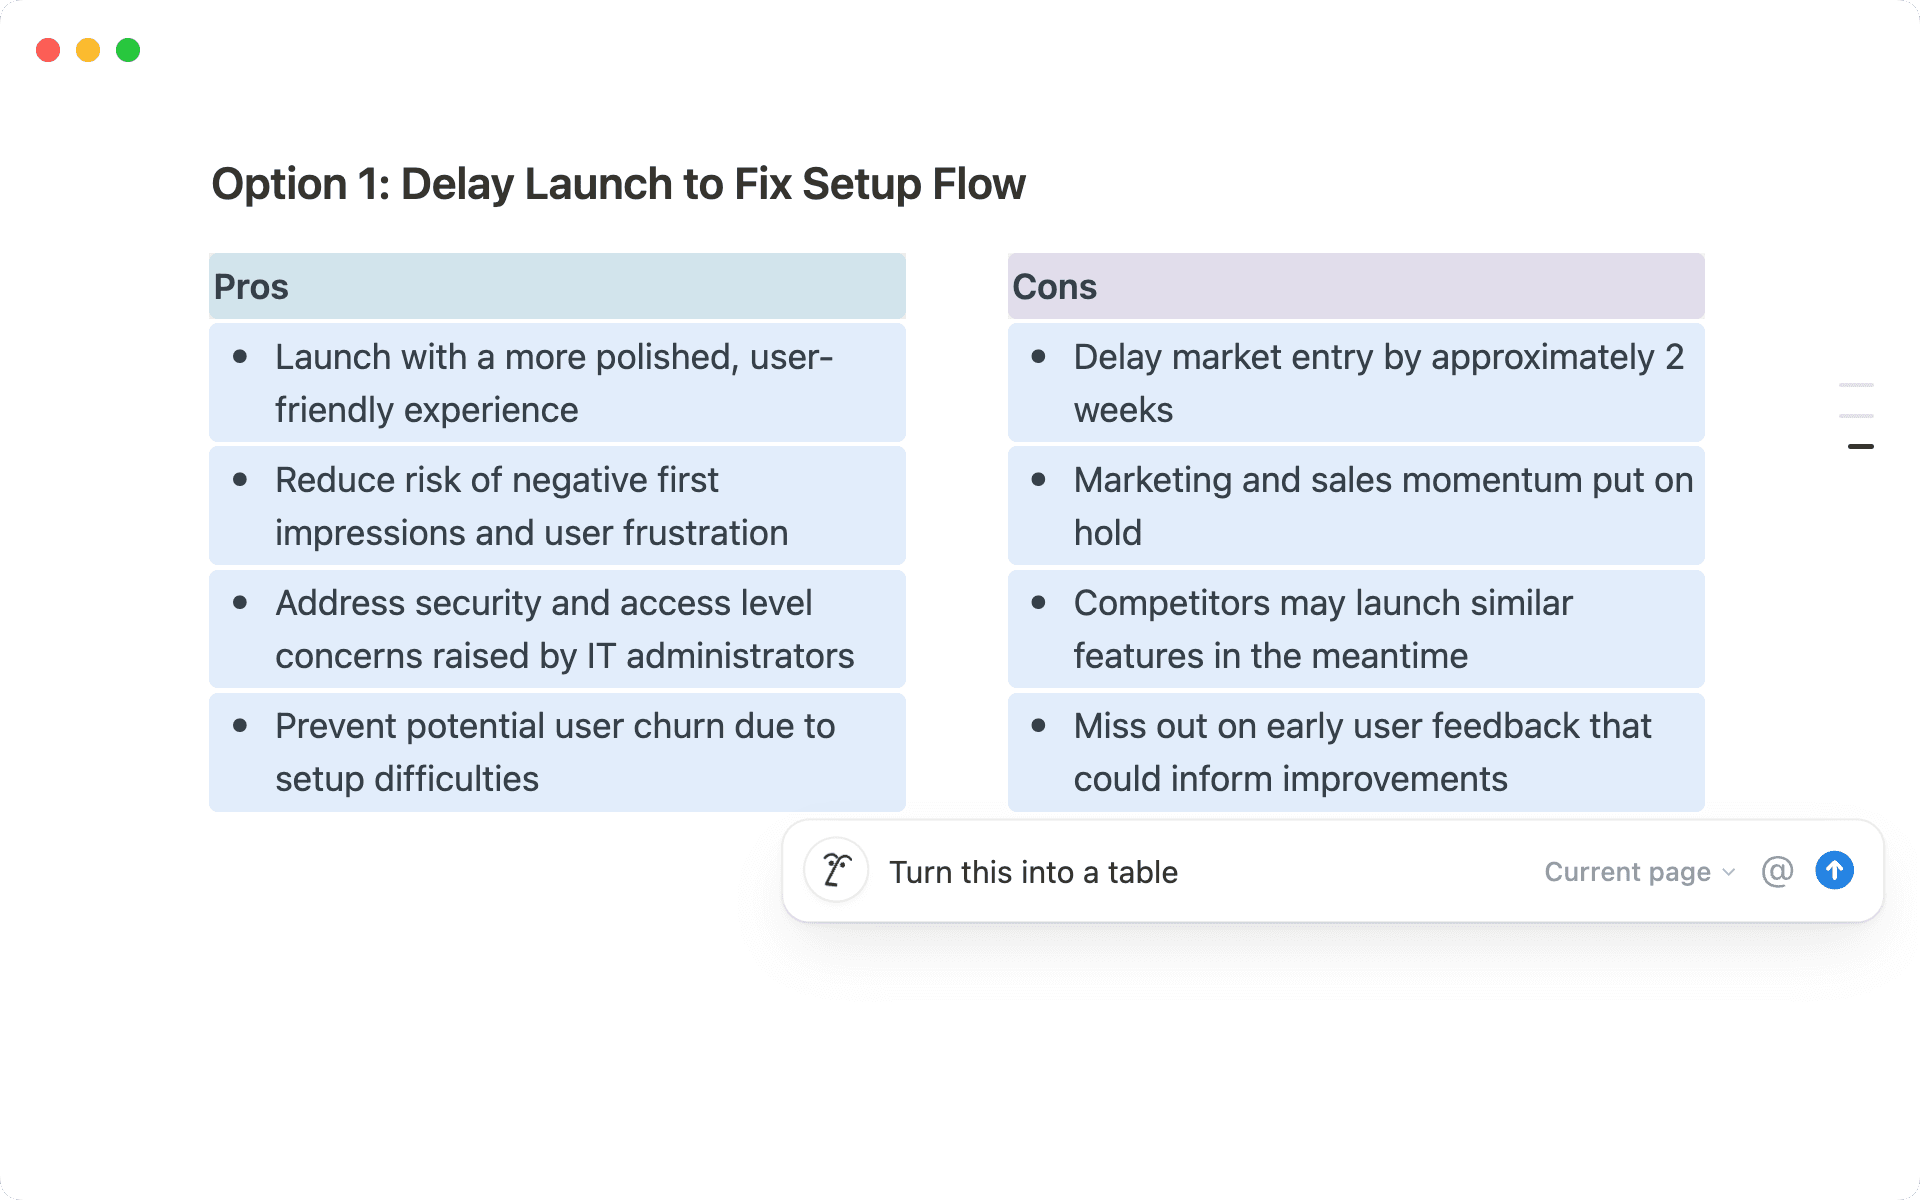Submit prompt with blue arrow button
1920x1200 pixels.
pos(1834,871)
